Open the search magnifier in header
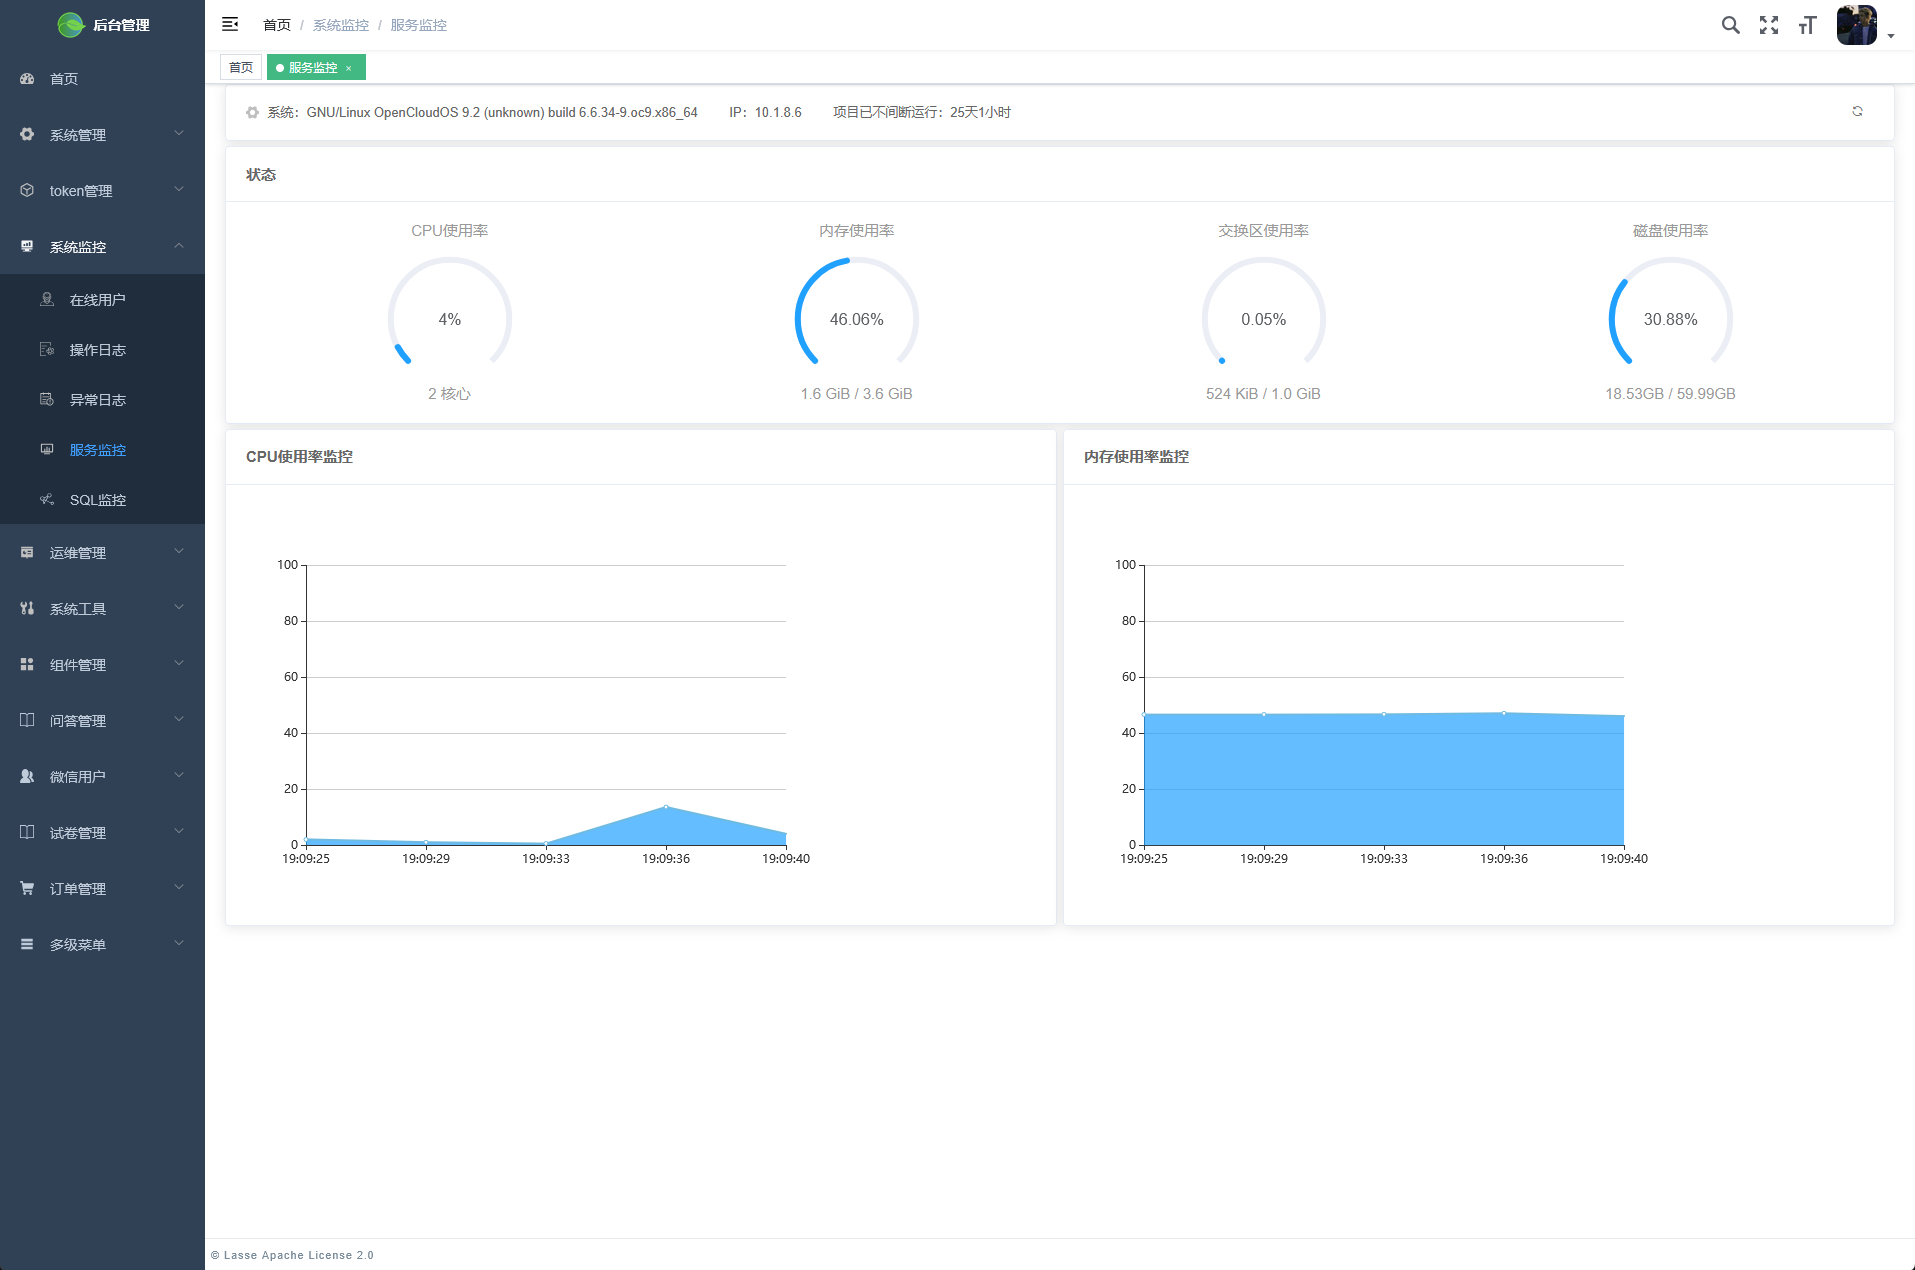Image resolution: width=1915 pixels, height=1270 pixels. [x=1730, y=25]
